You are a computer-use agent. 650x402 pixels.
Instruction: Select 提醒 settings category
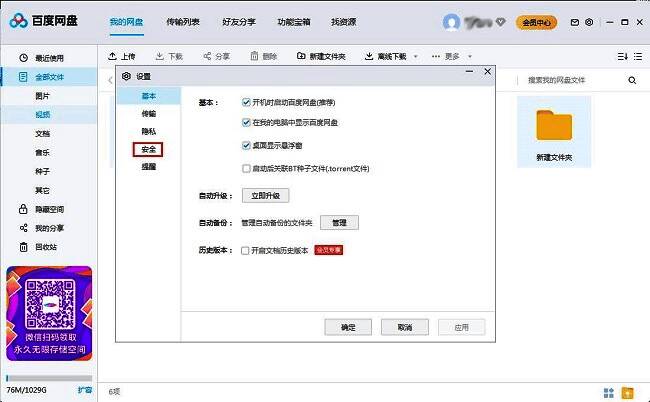pos(148,167)
